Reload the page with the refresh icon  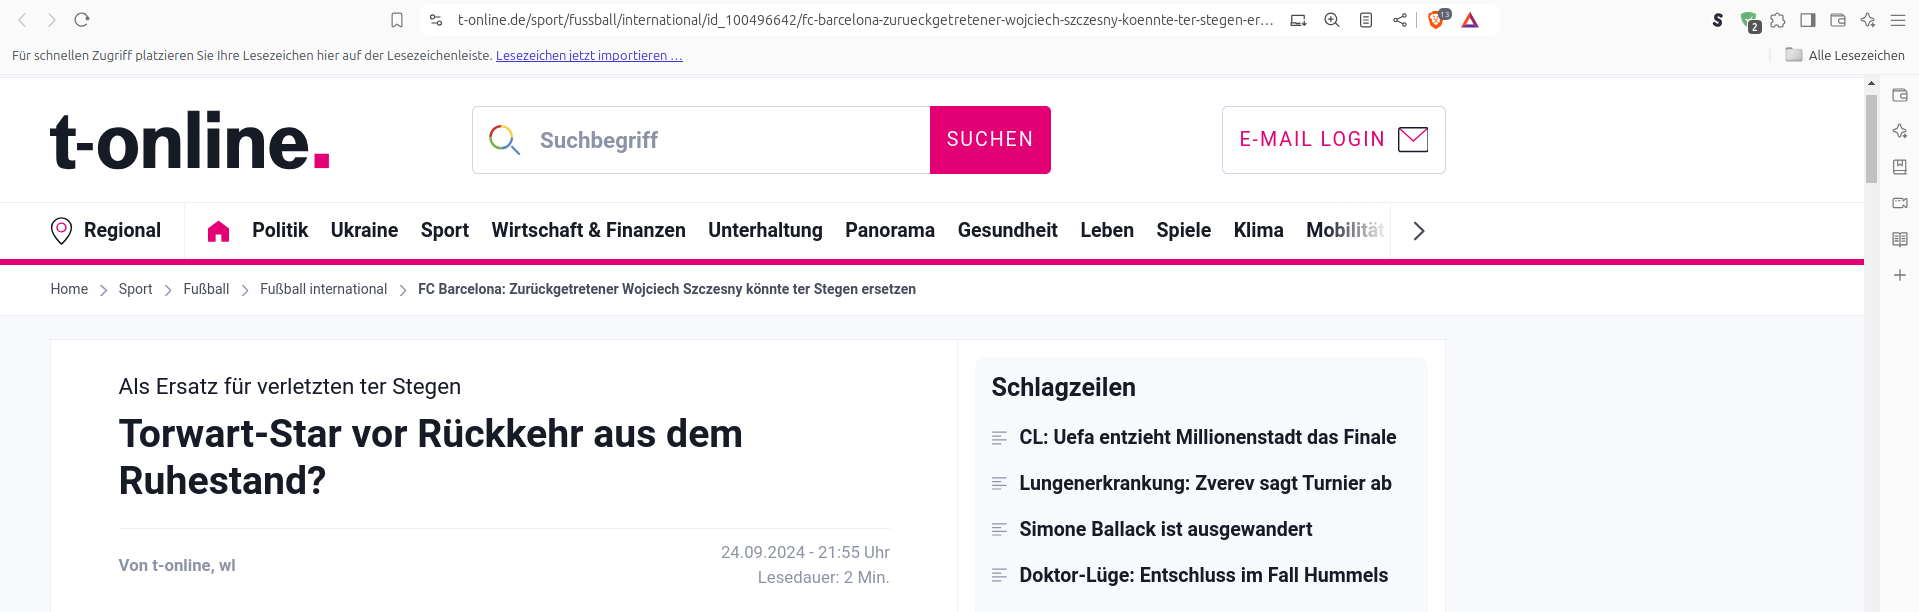[x=82, y=20]
